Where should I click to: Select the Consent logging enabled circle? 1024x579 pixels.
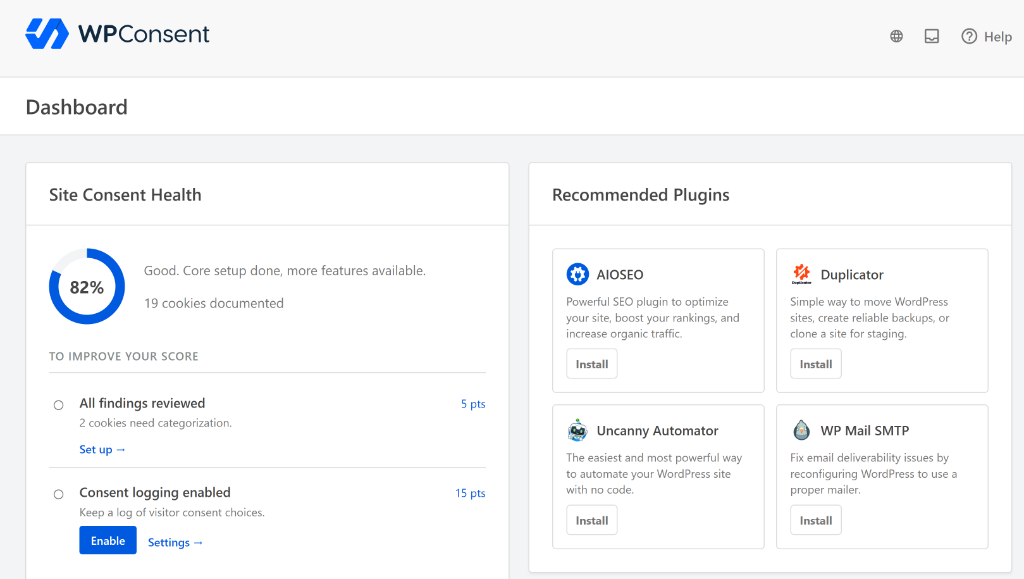point(59,494)
